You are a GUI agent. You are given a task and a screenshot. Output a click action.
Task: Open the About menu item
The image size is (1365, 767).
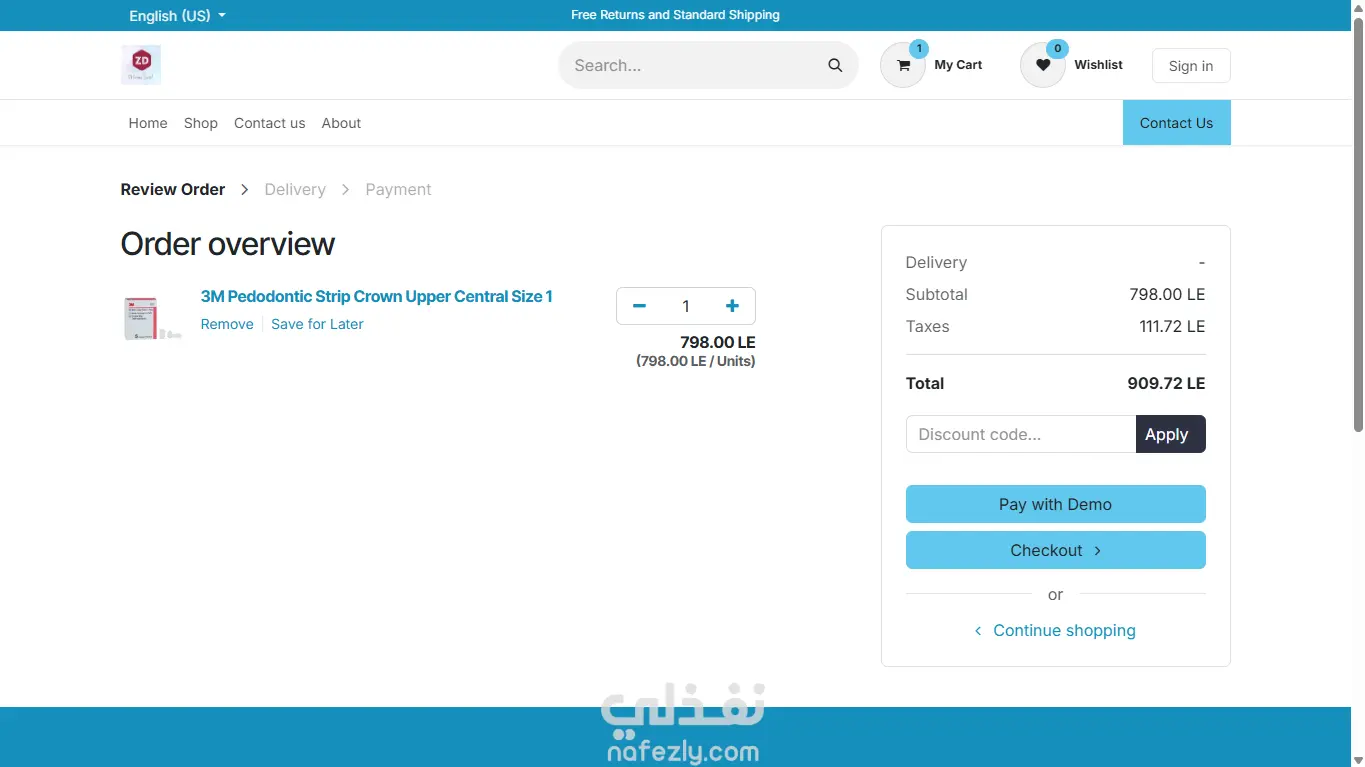click(x=341, y=123)
